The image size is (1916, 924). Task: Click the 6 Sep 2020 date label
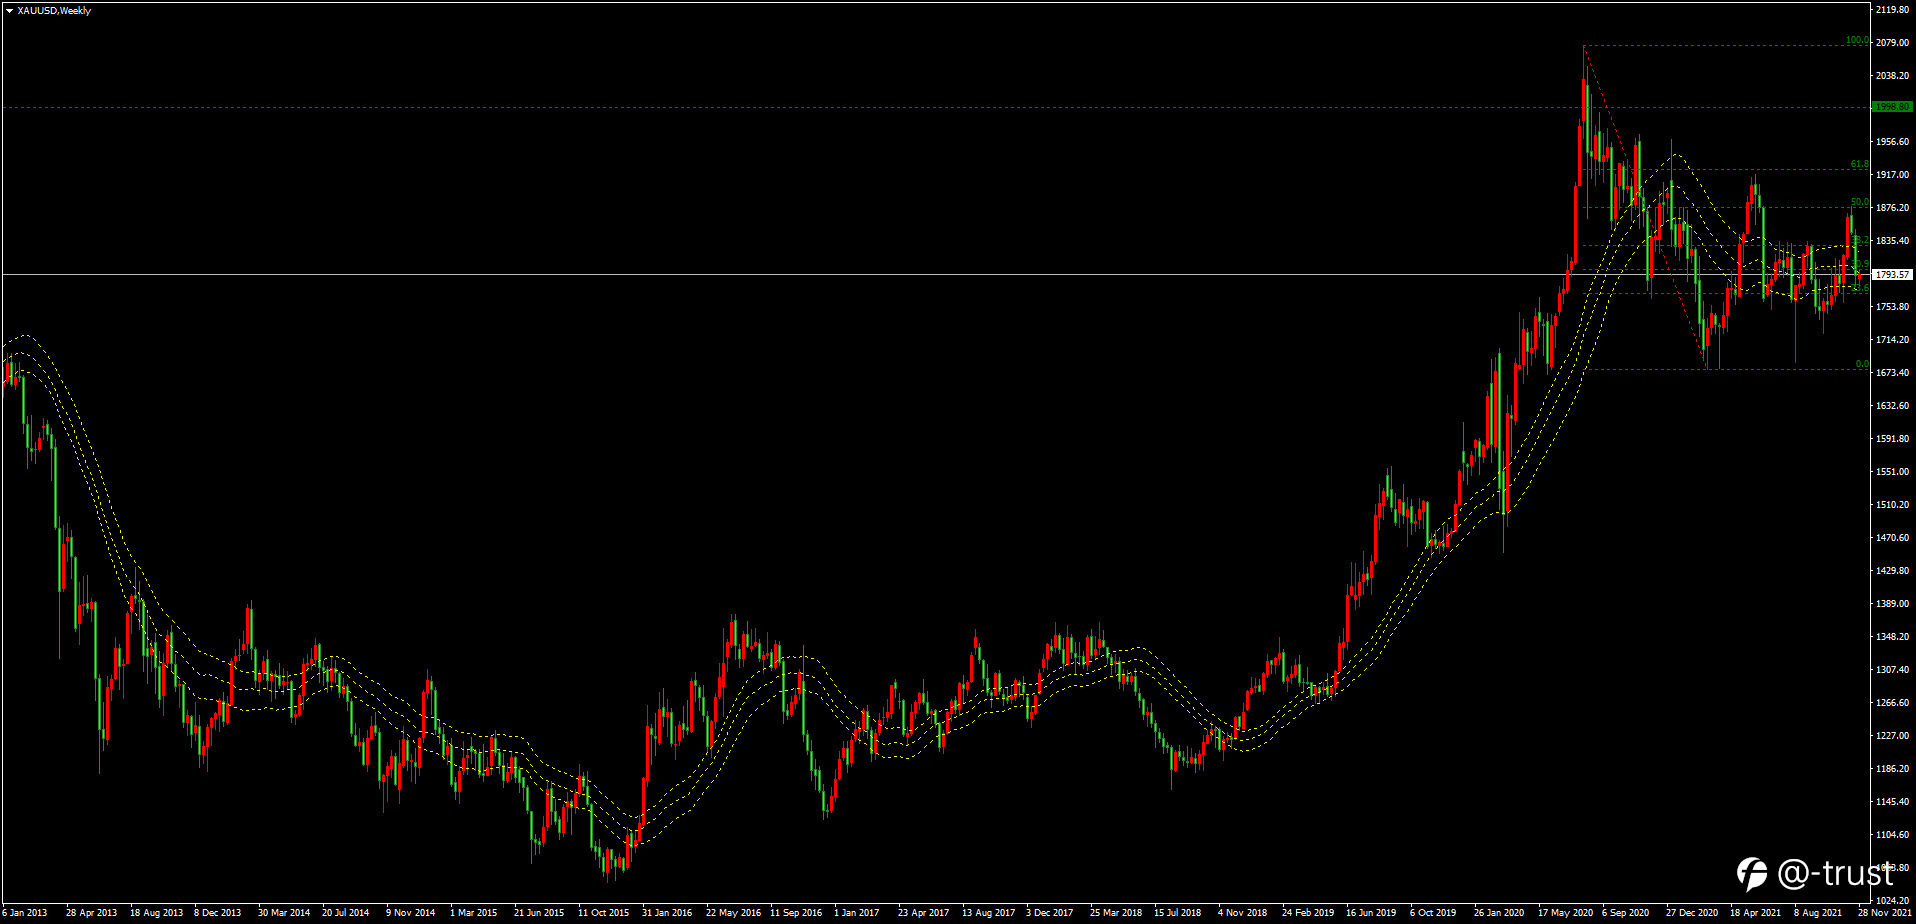click(1625, 913)
